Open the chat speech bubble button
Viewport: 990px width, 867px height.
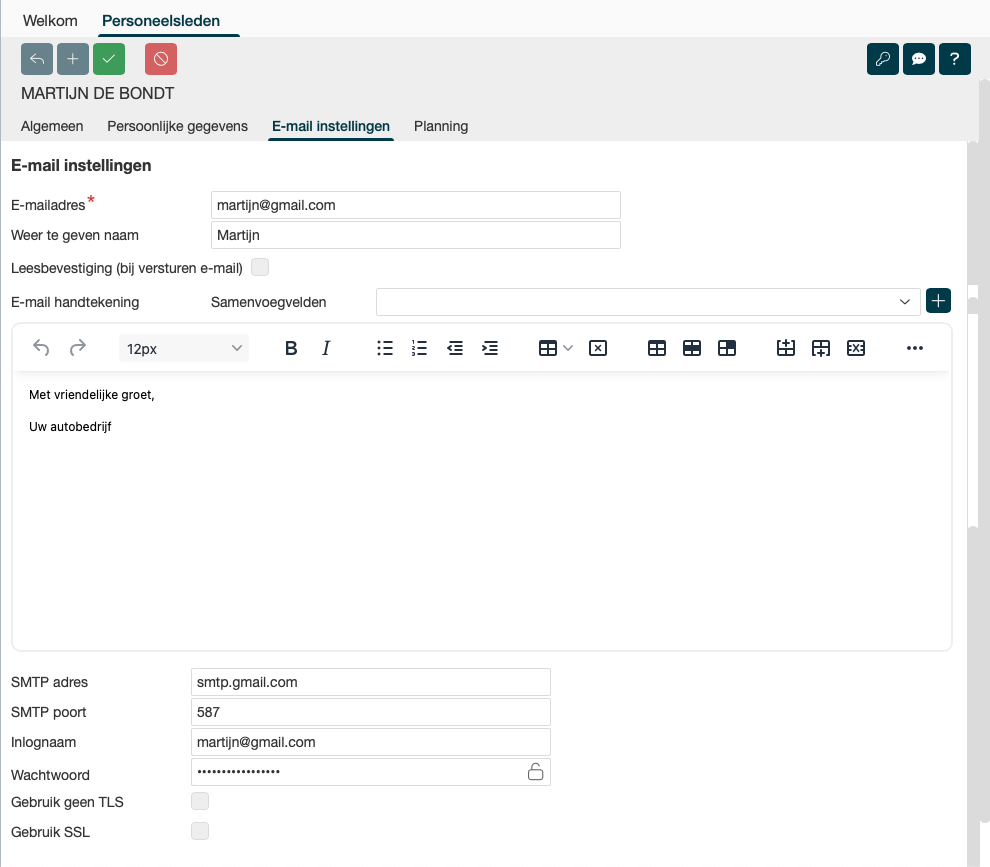pyautogui.click(x=919, y=59)
